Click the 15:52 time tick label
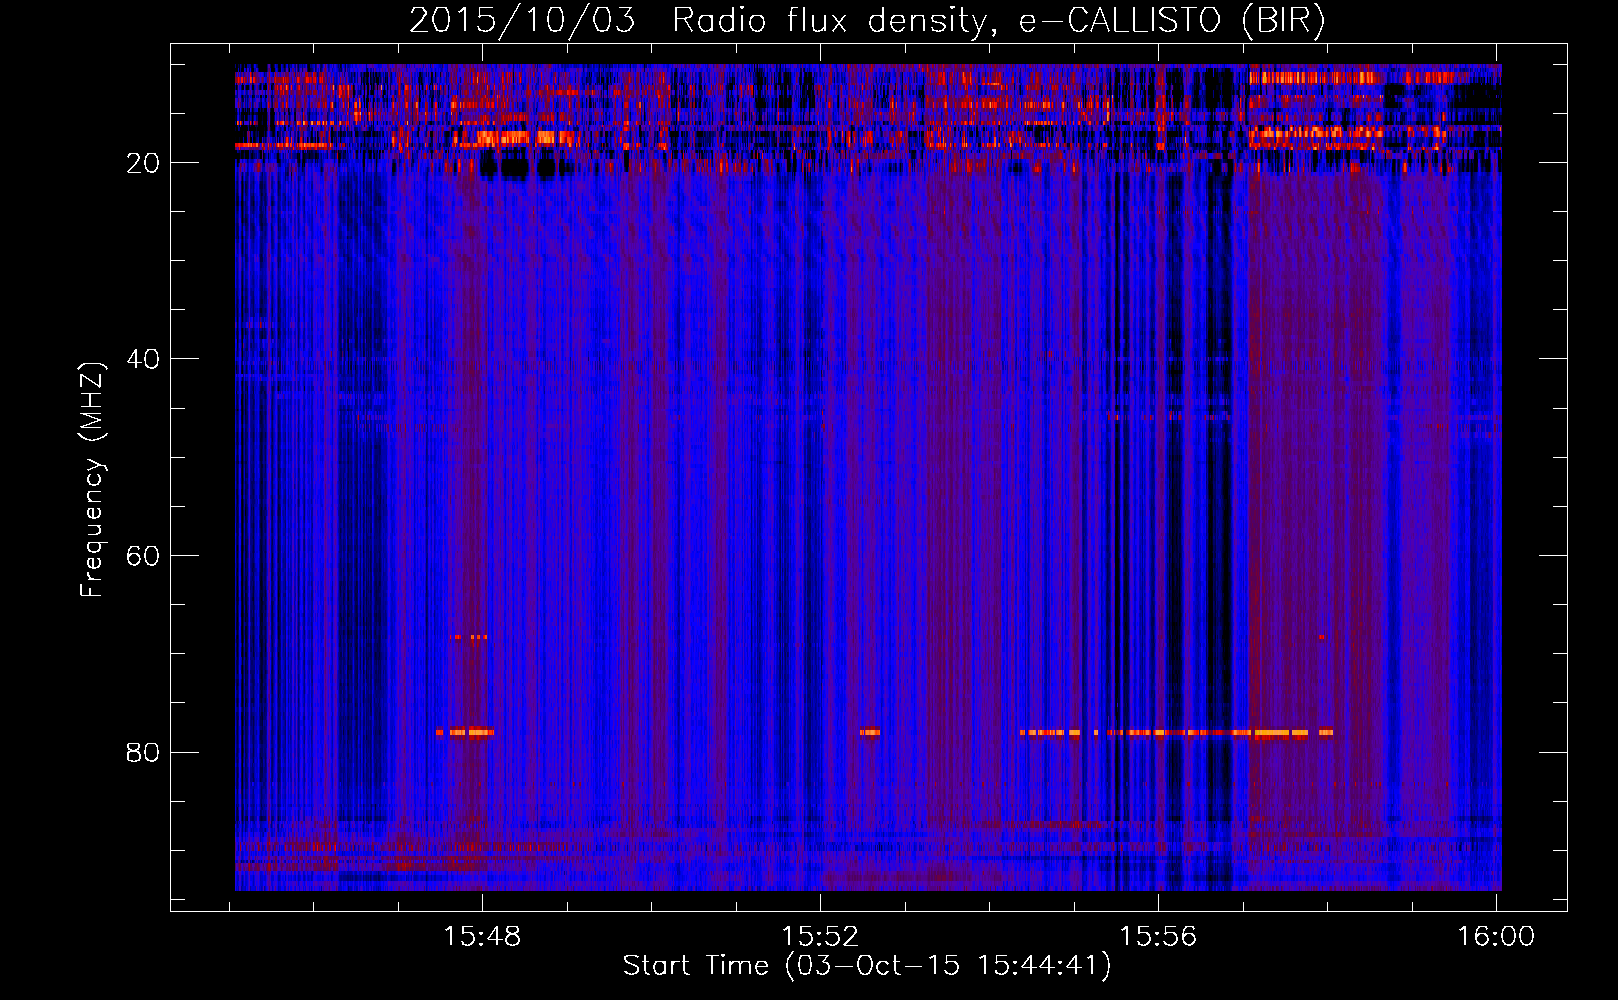The height and width of the screenshot is (1000, 1618). 820,937
